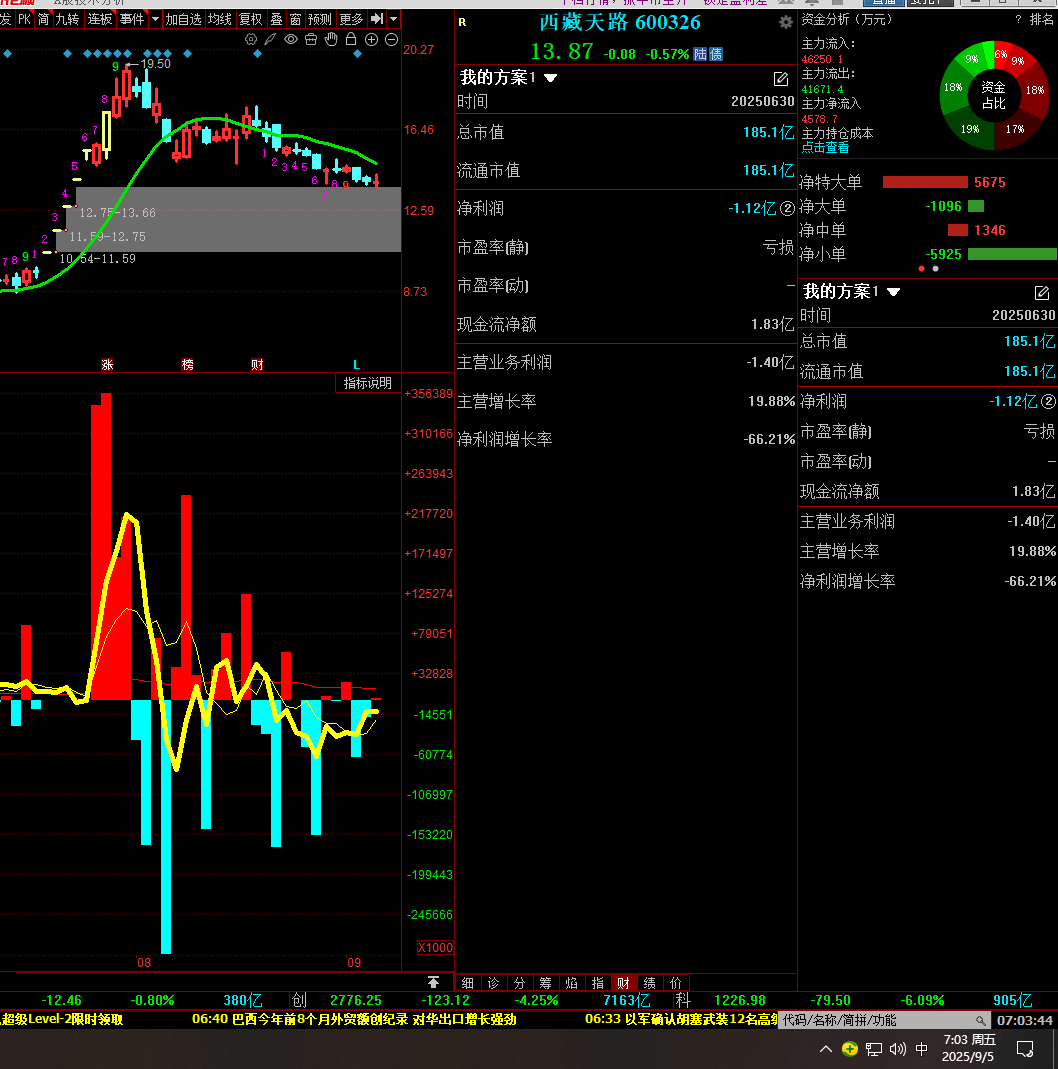This screenshot has width=1058, height=1069.
Task: Click the 陆 badge next to price
Action: (x=701, y=54)
